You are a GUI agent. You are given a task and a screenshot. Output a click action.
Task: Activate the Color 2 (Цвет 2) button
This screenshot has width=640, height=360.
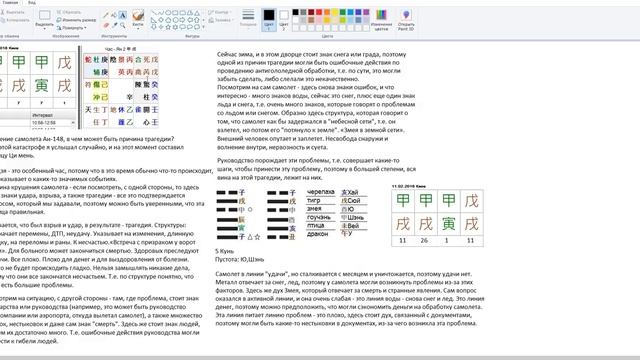tap(284, 20)
